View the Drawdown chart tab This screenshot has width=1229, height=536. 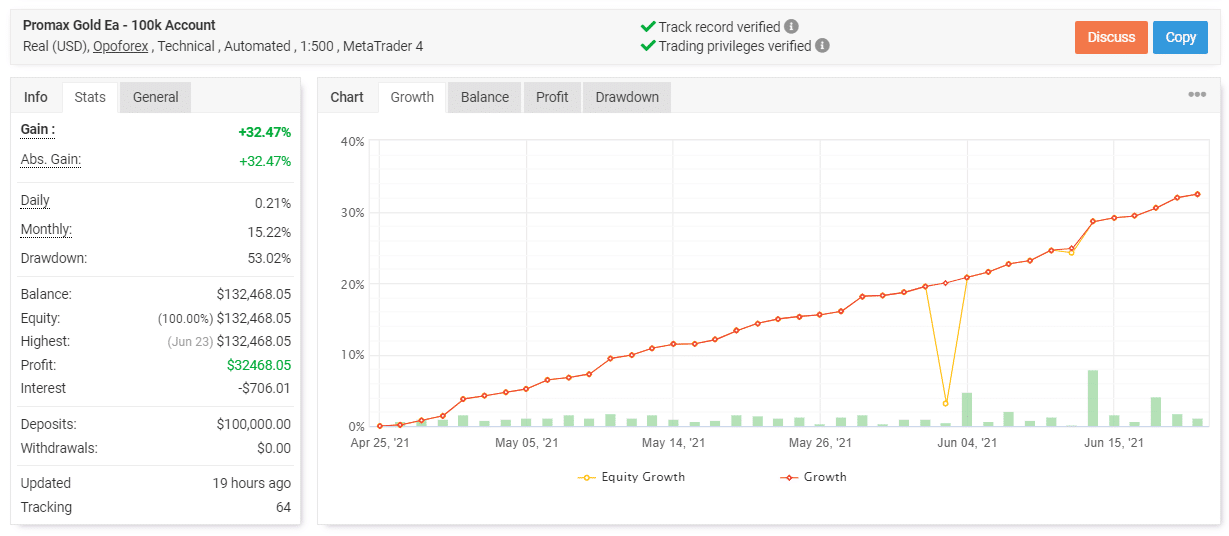pos(627,97)
